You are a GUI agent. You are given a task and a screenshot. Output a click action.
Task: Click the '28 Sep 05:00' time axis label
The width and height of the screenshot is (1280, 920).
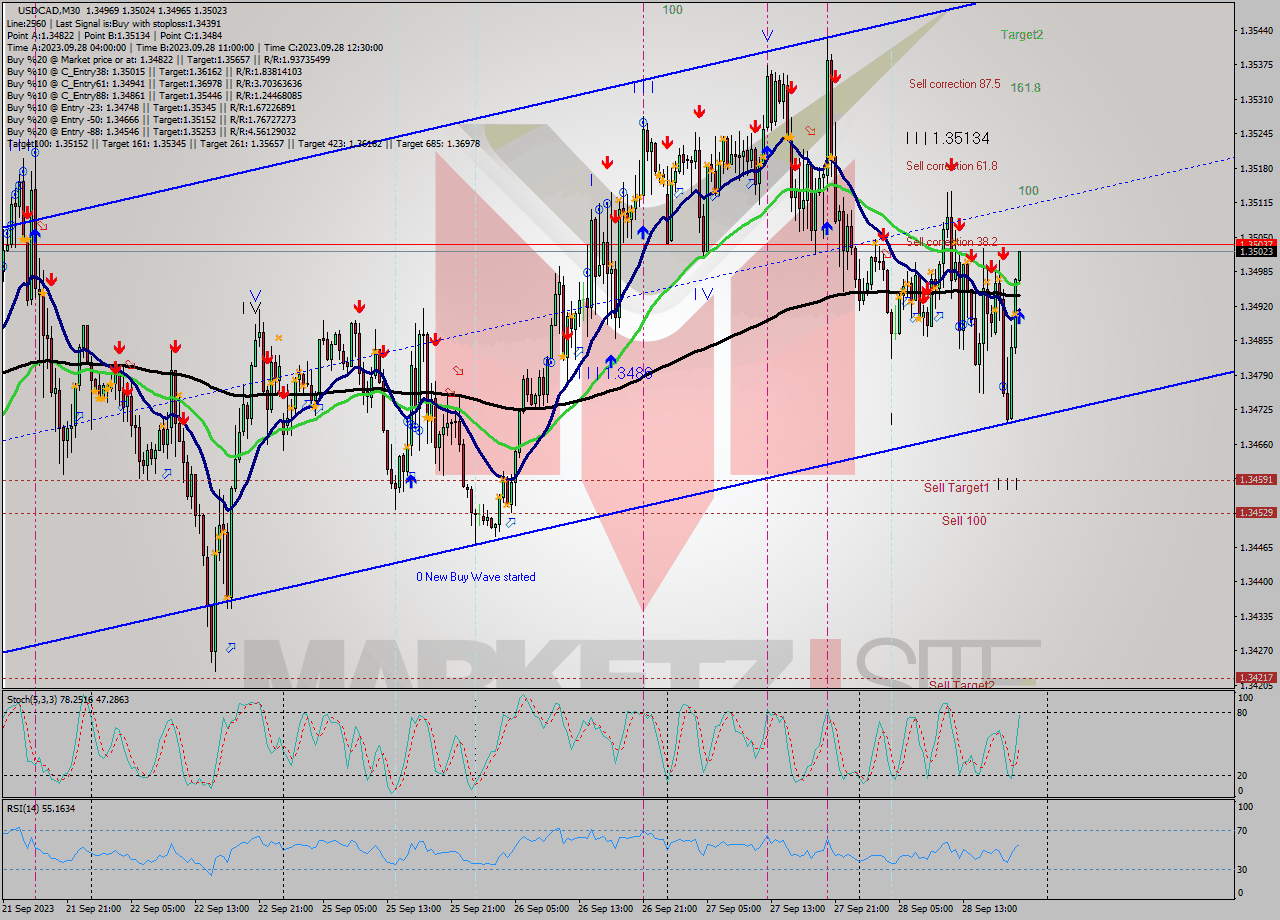pos(925,909)
